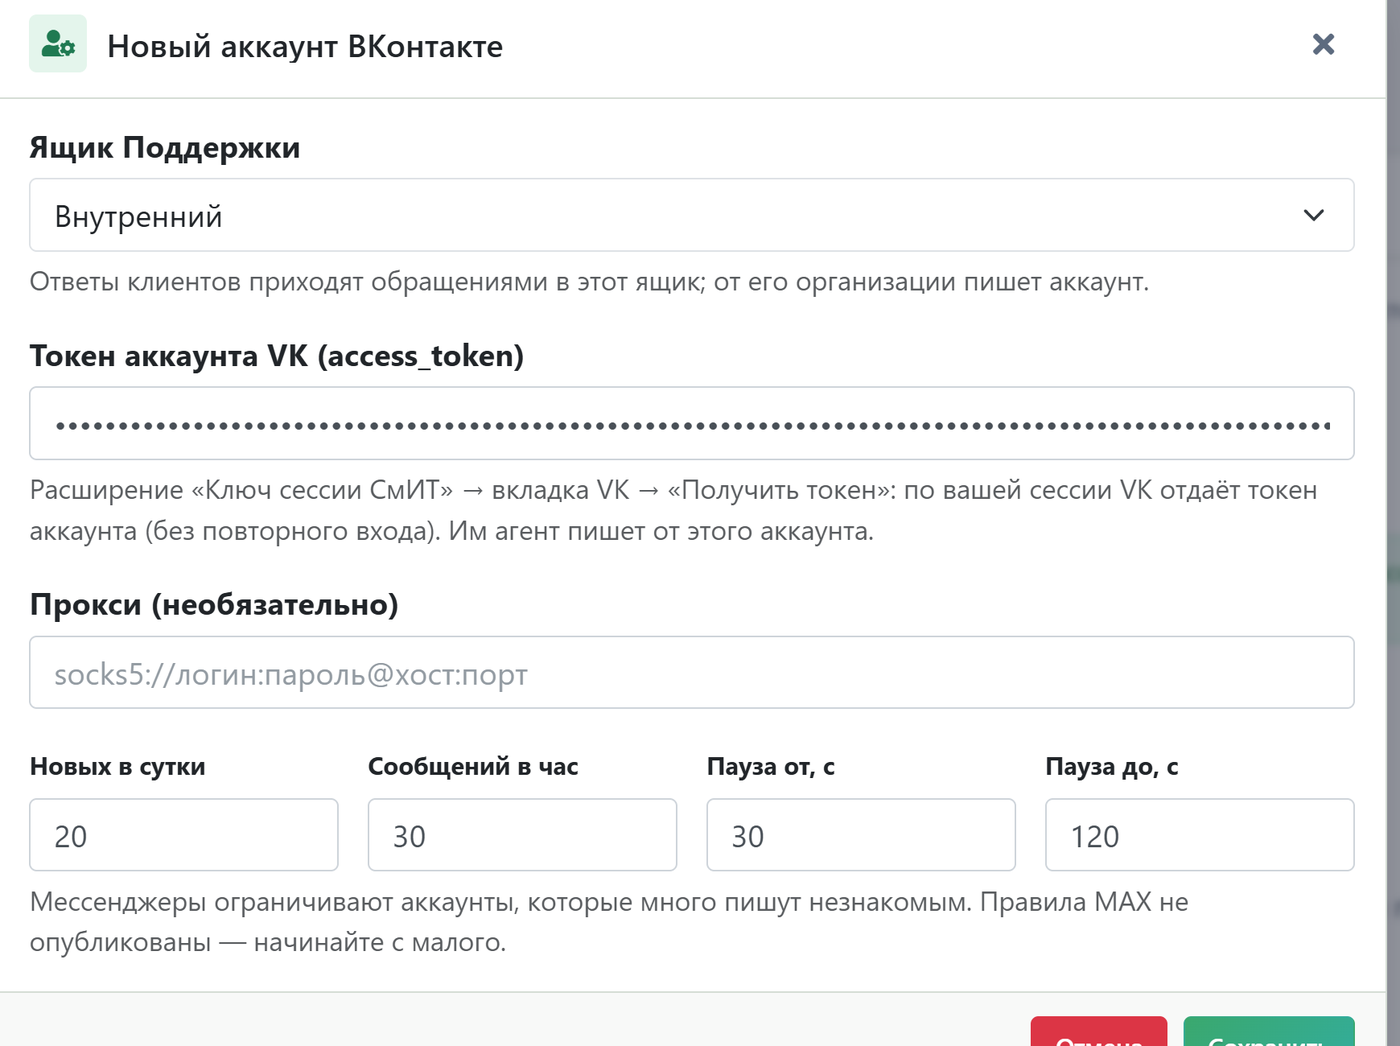Click the Сообщений в час label
The image size is (1400, 1046).
pos(473,767)
